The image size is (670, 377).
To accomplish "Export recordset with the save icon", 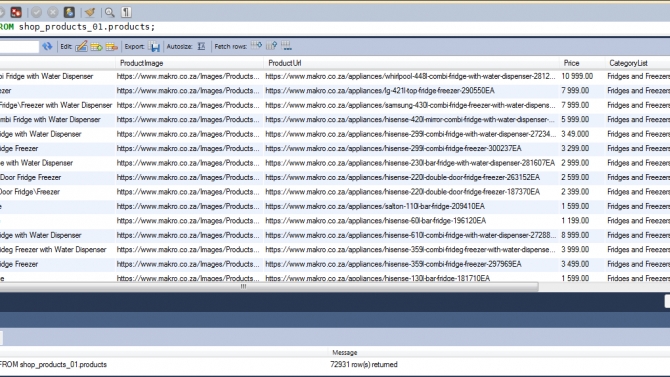I will pos(155,46).
